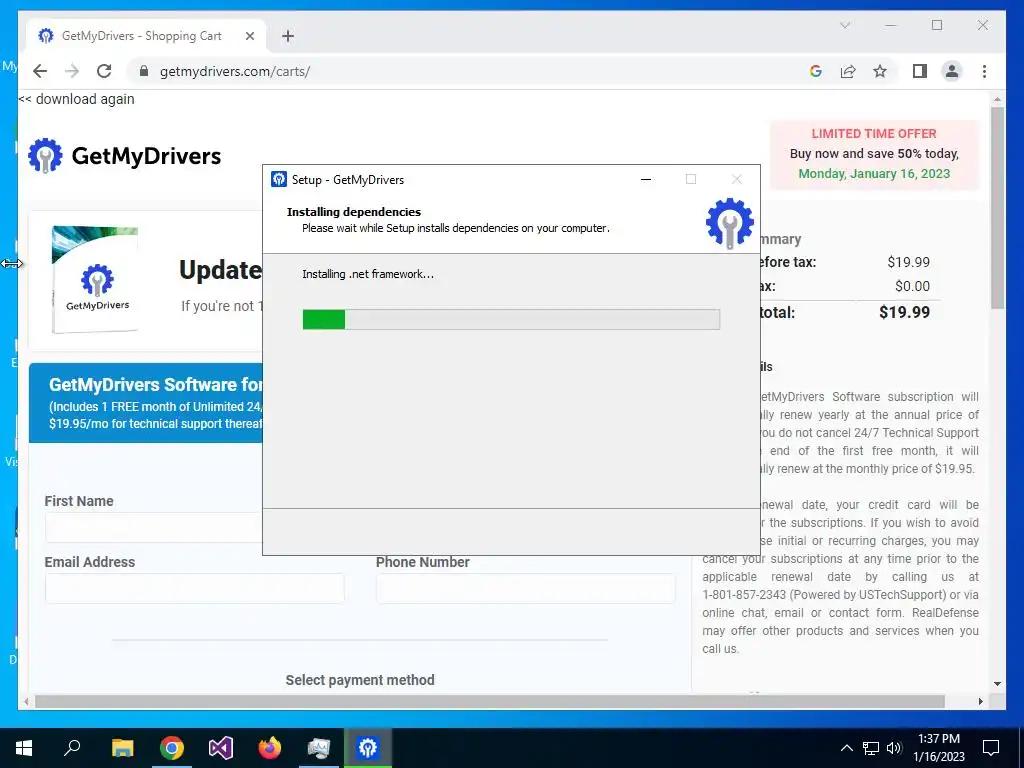Click the installer progress bar
1024x768 pixels.
[x=511, y=319]
